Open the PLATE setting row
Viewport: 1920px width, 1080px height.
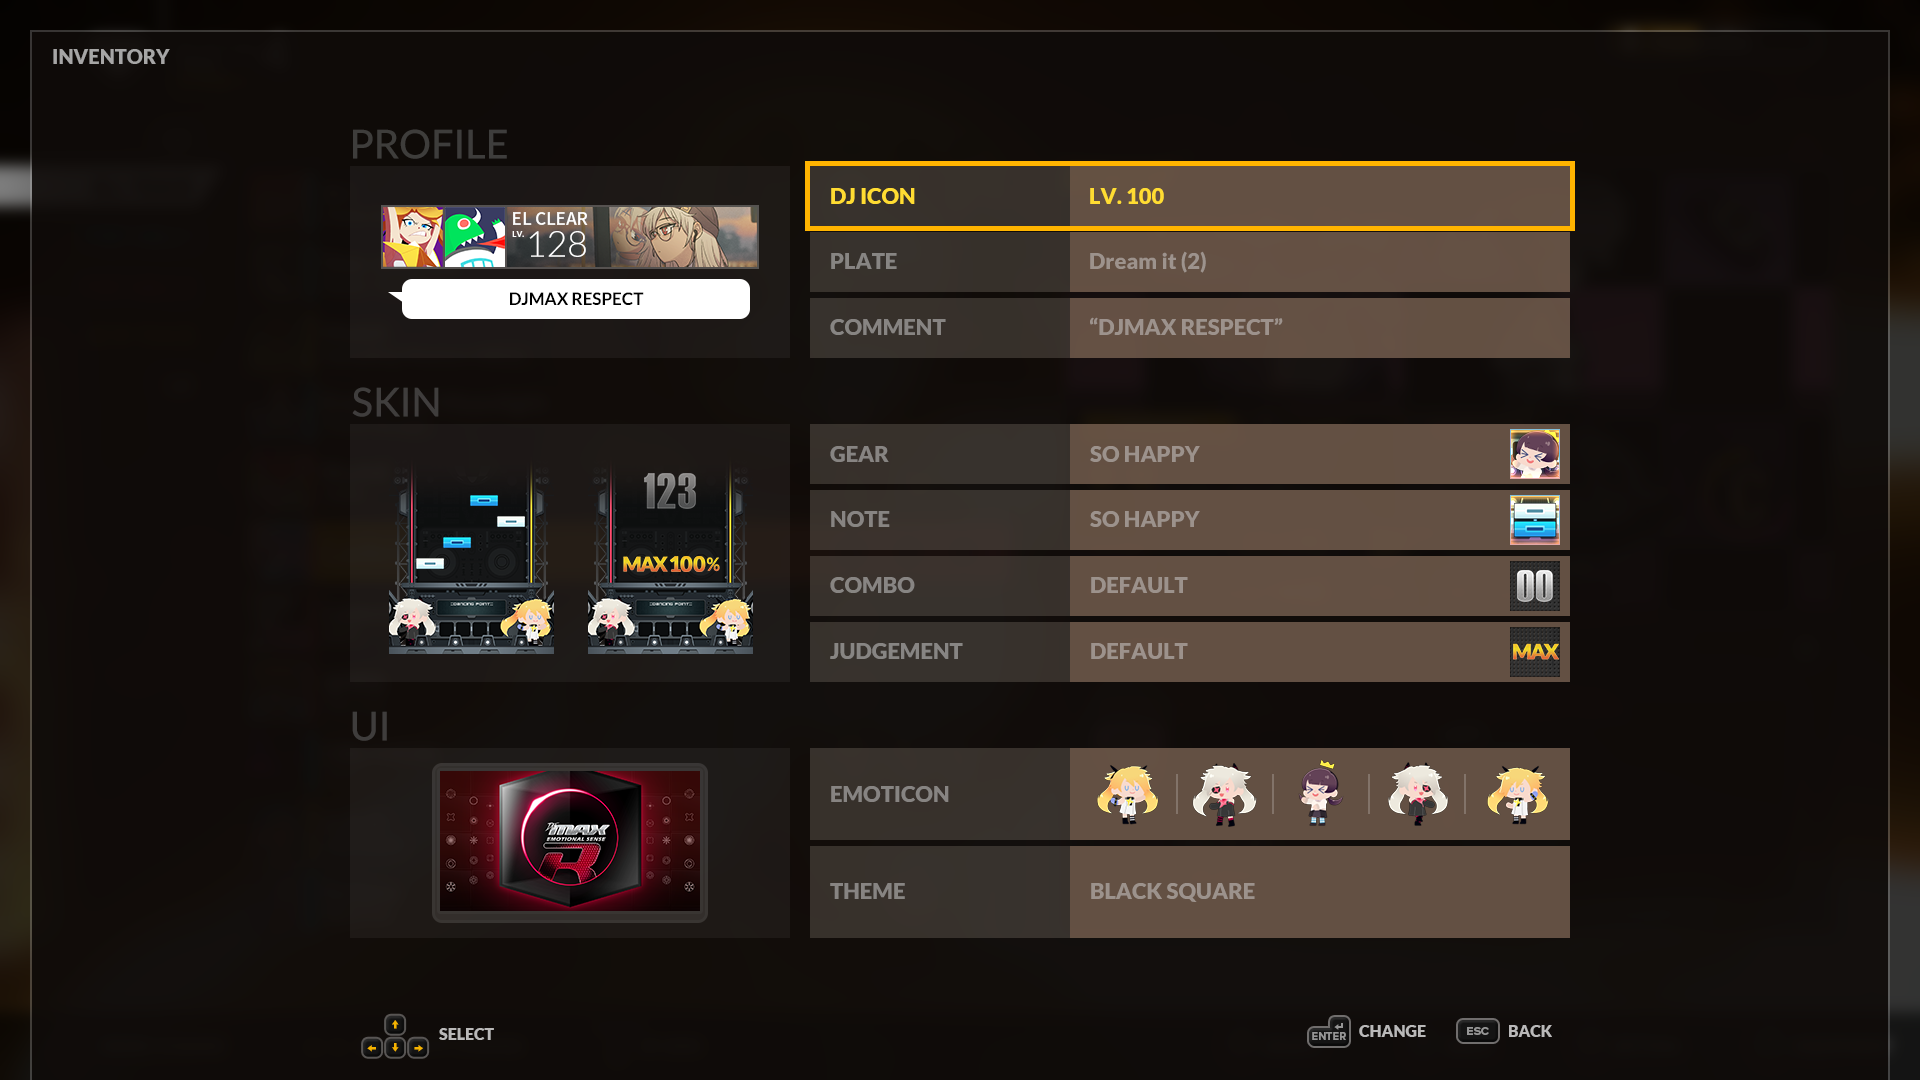[x=1190, y=262]
